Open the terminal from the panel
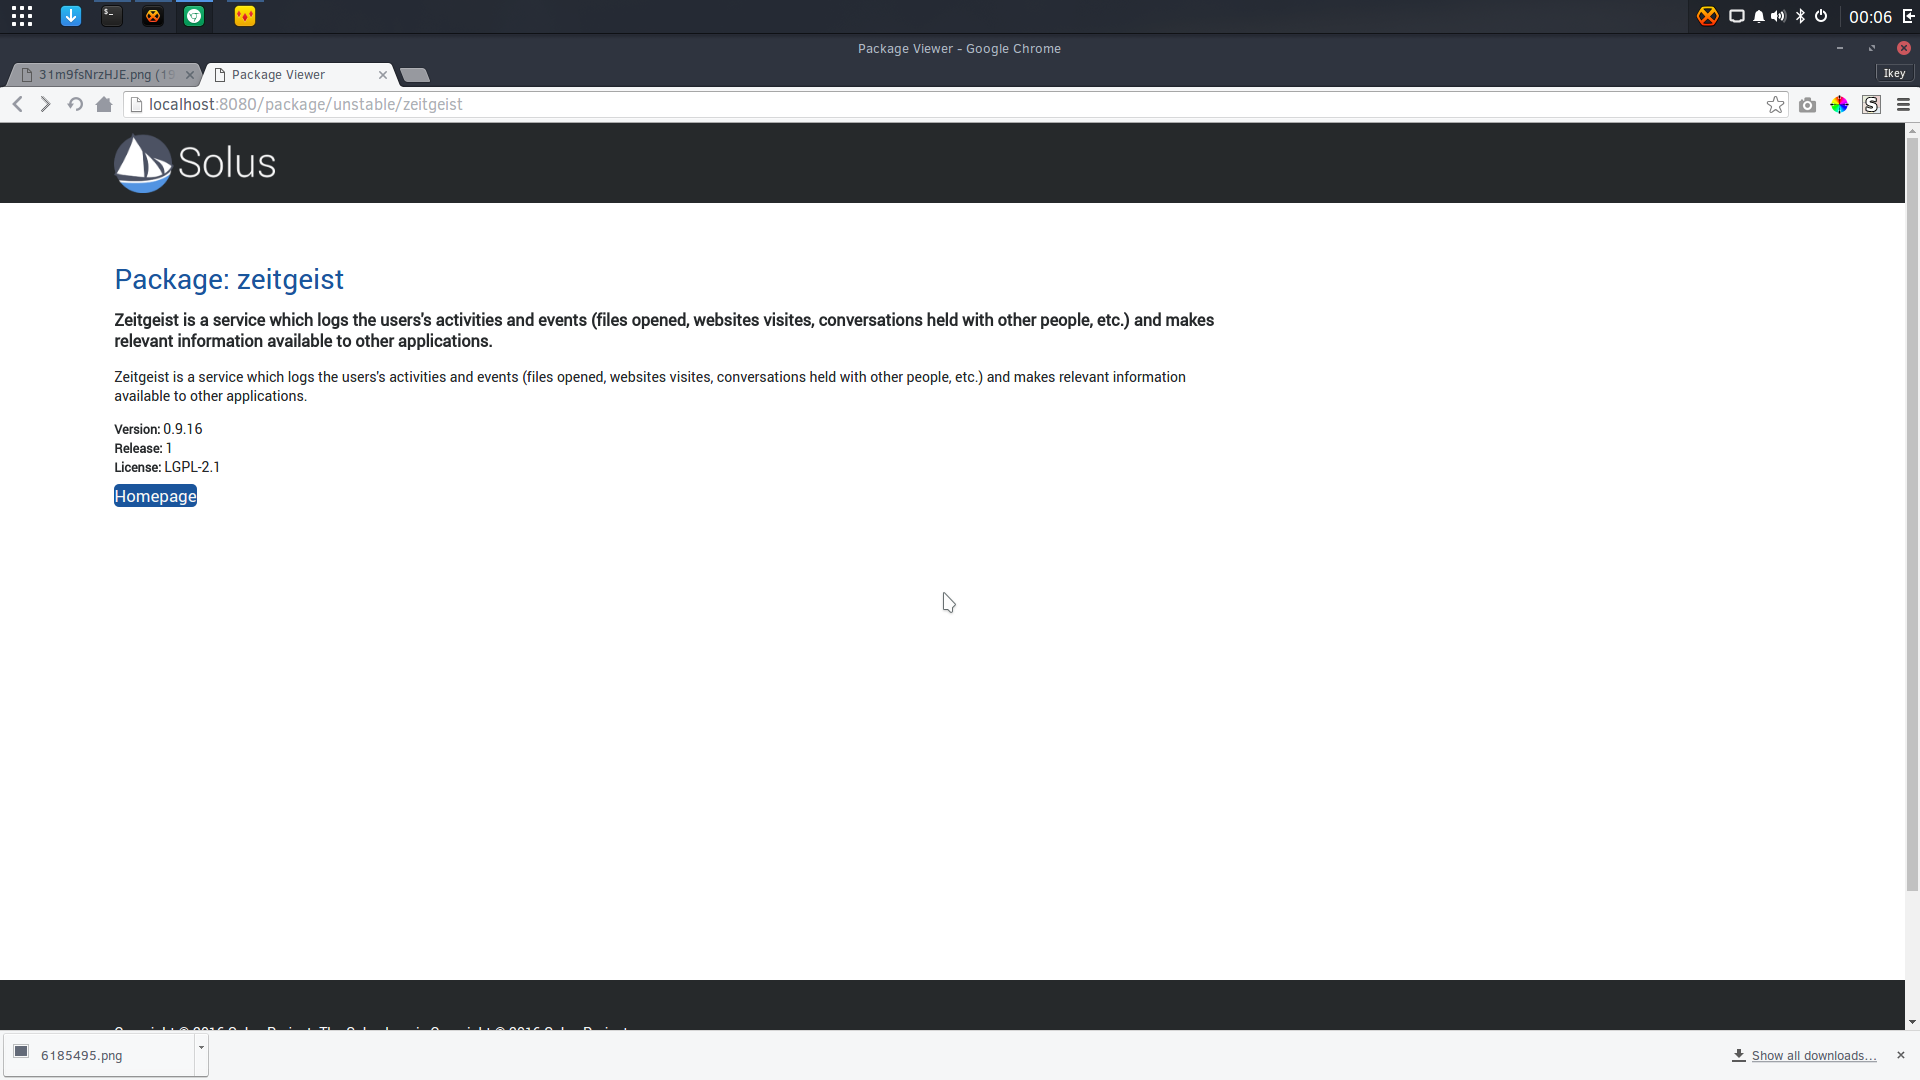Screen dimensions: 1920x1080 [x=112, y=16]
